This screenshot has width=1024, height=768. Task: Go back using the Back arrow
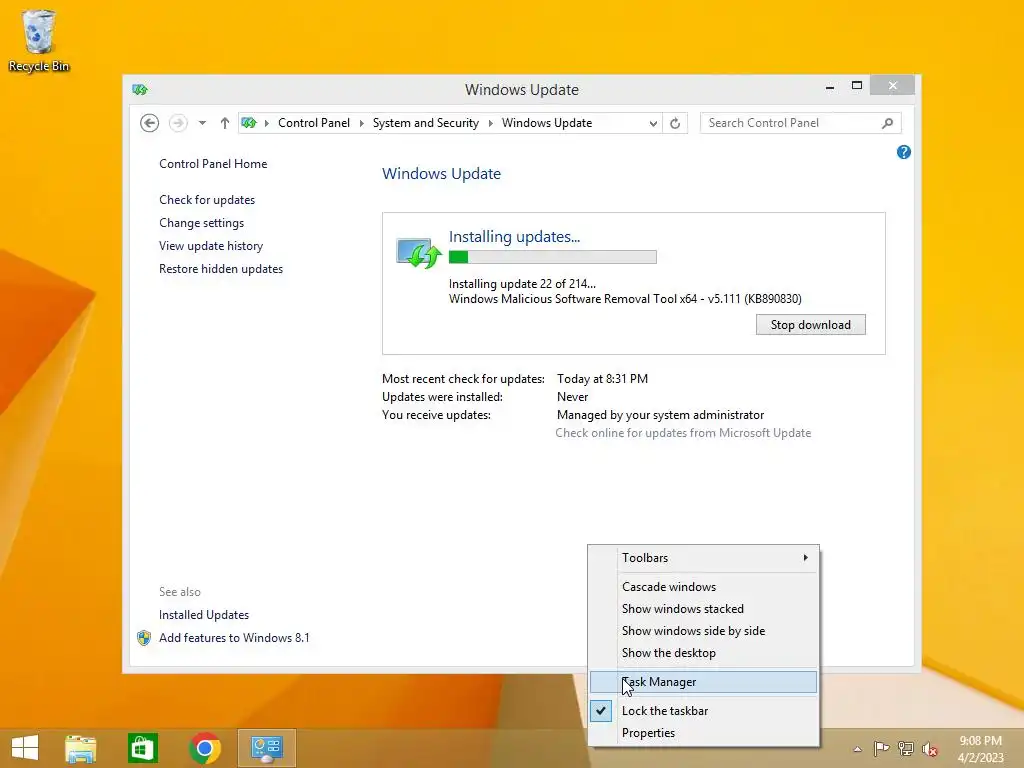point(150,123)
